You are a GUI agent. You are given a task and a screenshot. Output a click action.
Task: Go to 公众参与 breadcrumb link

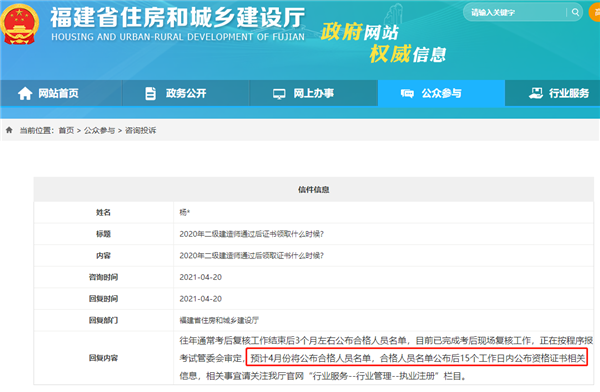[x=99, y=131]
